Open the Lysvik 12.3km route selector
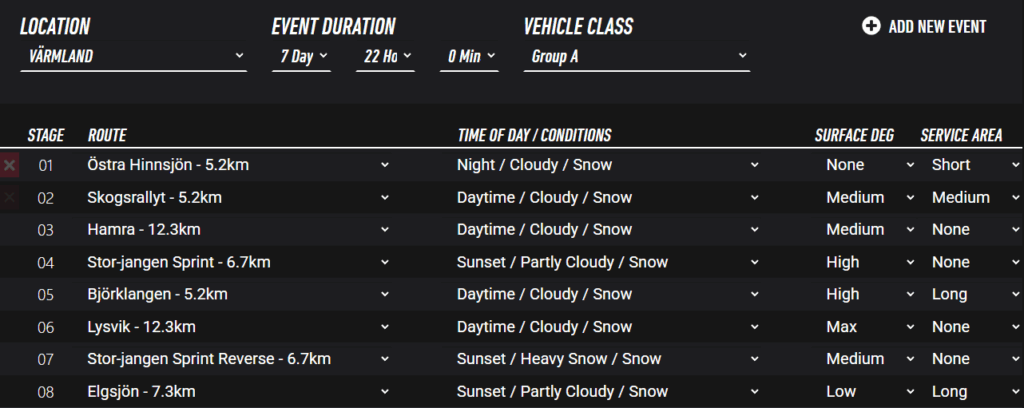1024x408 pixels. pos(238,327)
